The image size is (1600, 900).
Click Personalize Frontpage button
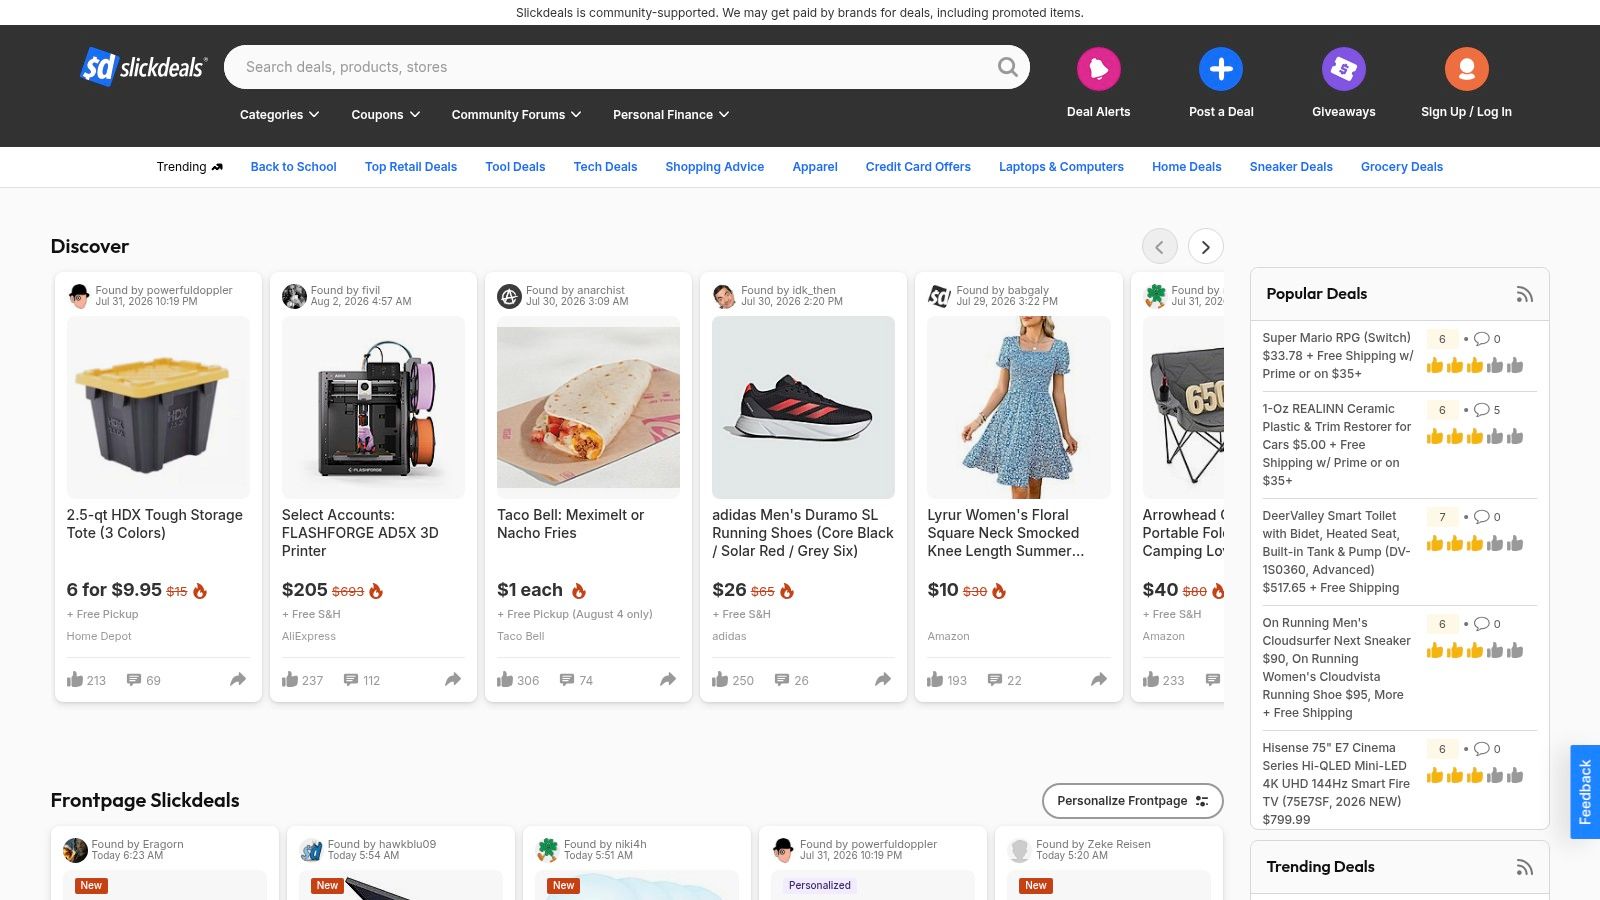[x=1133, y=801]
